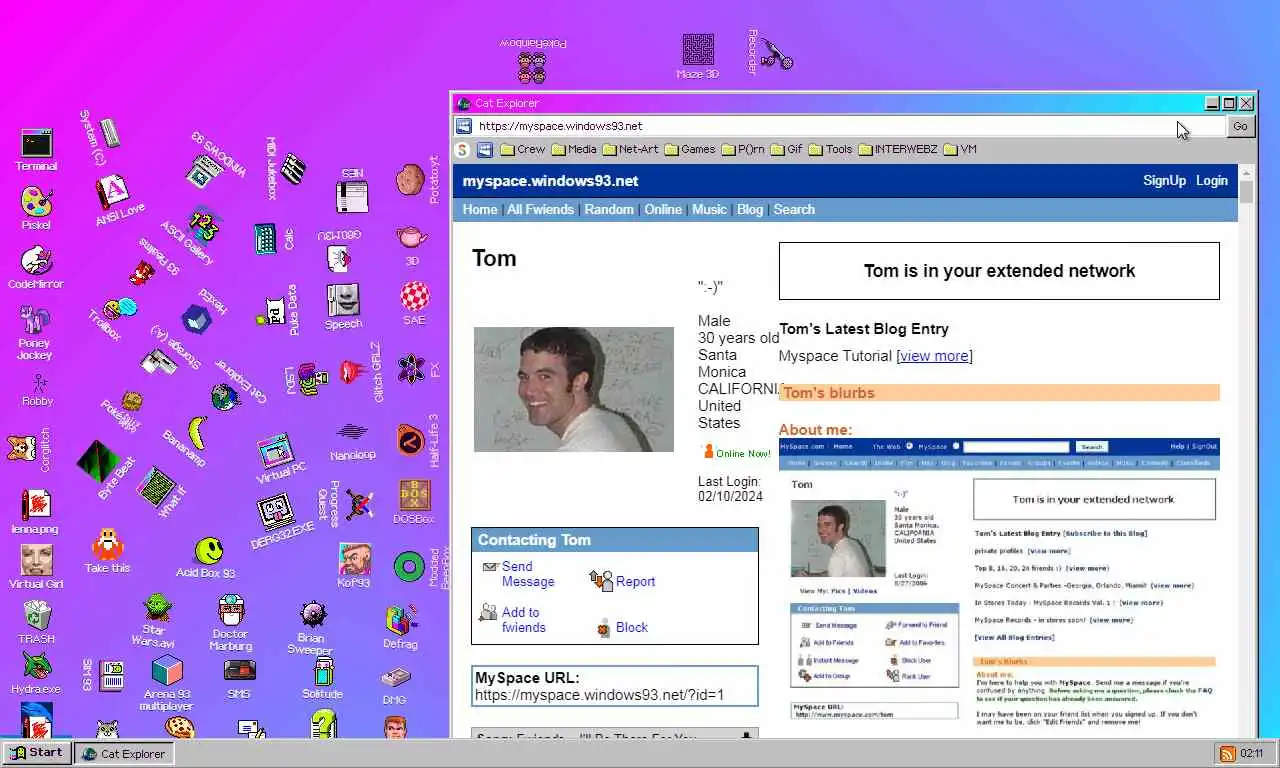
Task: Click the SignUp link
Action: tap(1164, 181)
